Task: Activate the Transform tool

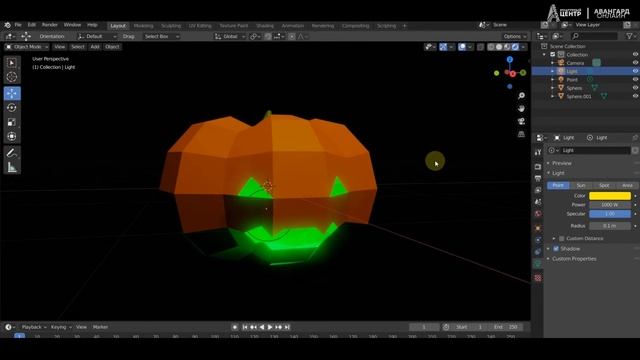Action: click(x=11, y=136)
